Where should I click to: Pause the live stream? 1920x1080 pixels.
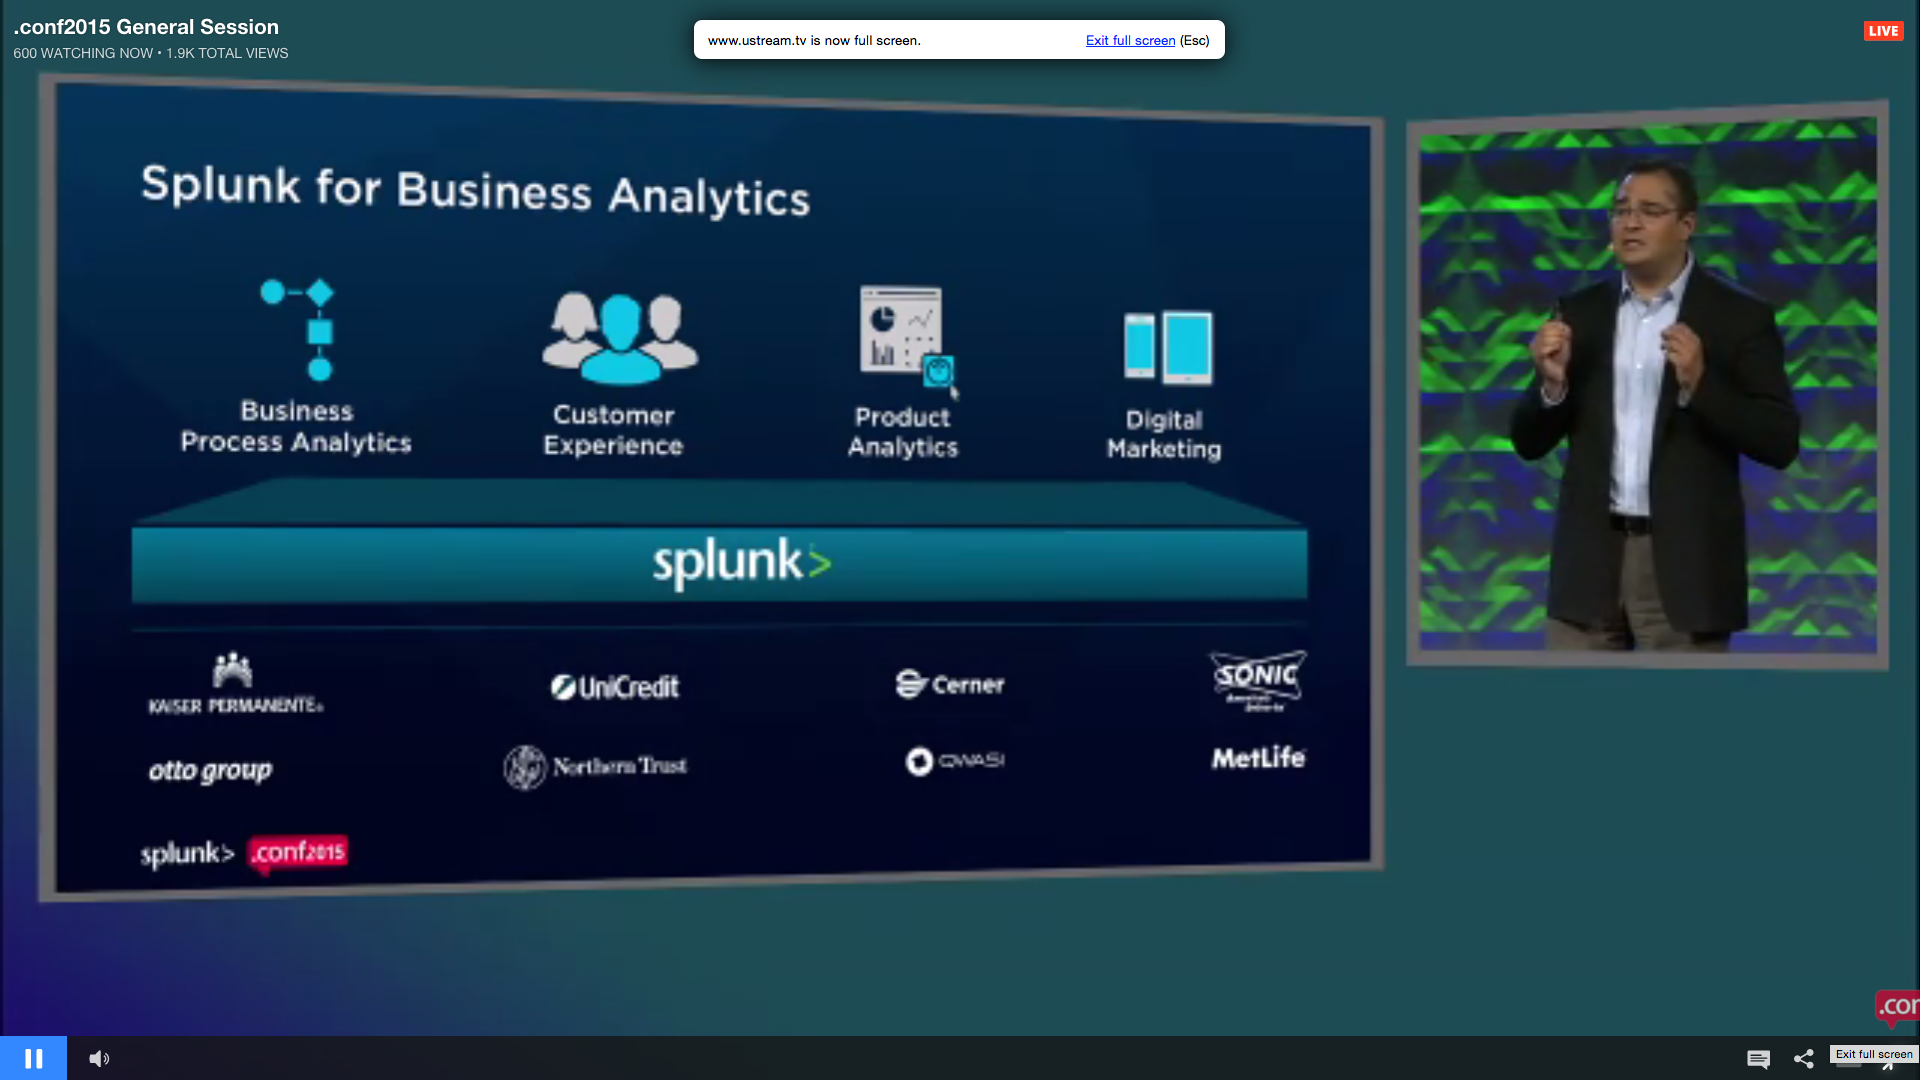(33, 1058)
